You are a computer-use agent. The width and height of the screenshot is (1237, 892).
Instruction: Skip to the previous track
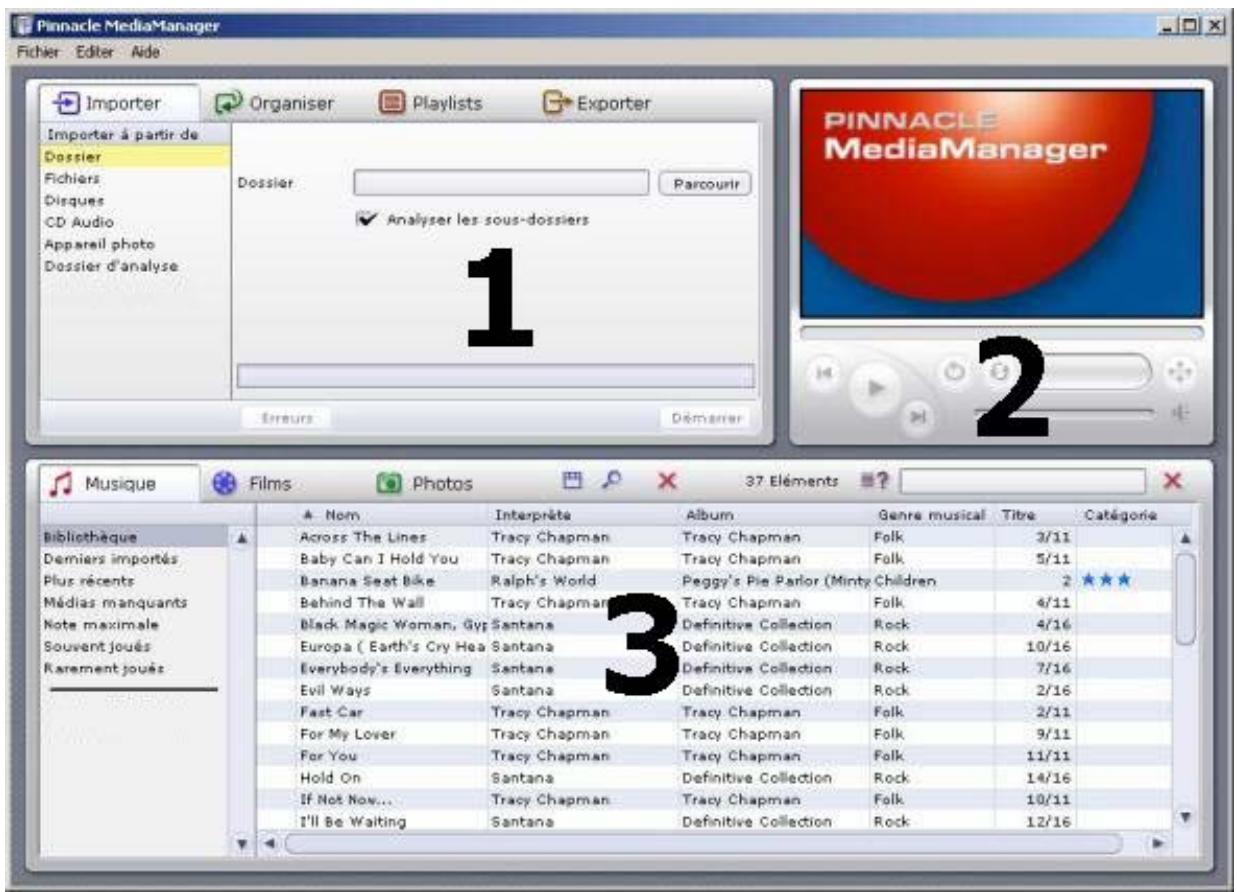[825, 372]
